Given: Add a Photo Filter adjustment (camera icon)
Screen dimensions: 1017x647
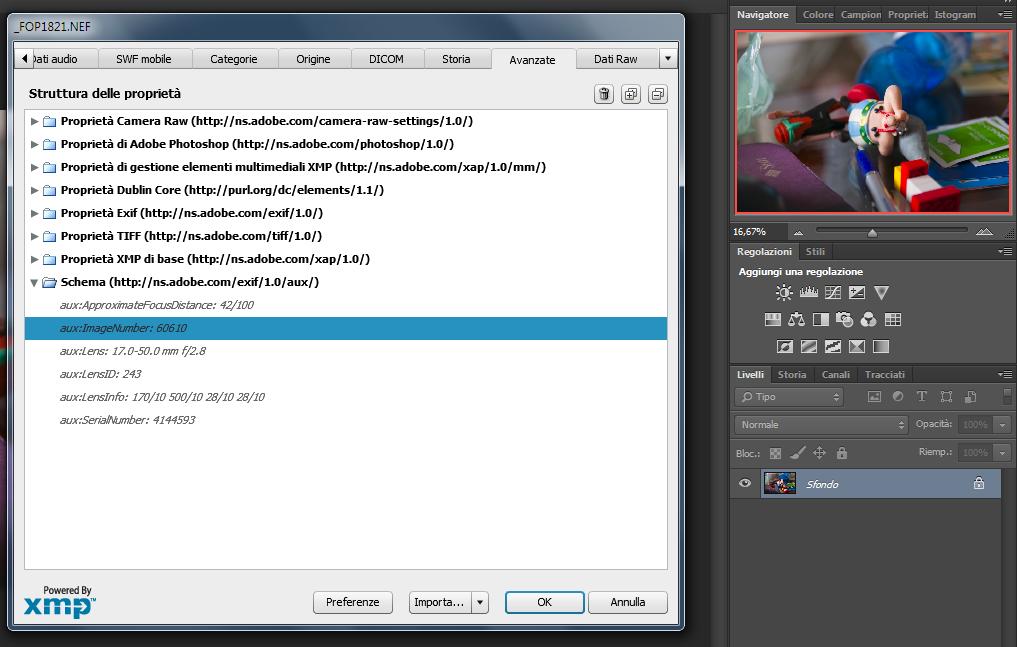Looking at the screenshot, I should point(844,320).
